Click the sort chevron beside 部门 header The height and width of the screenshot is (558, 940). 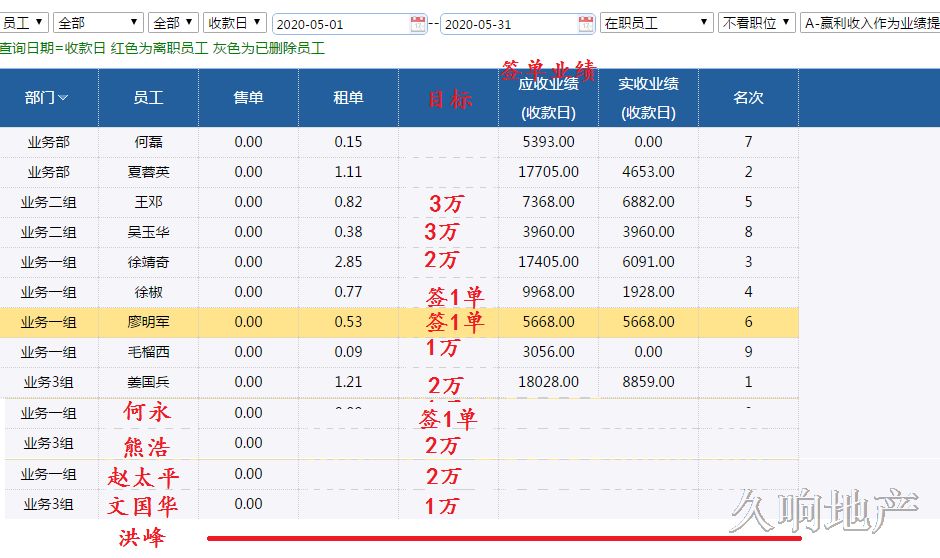click(x=63, y=98)
